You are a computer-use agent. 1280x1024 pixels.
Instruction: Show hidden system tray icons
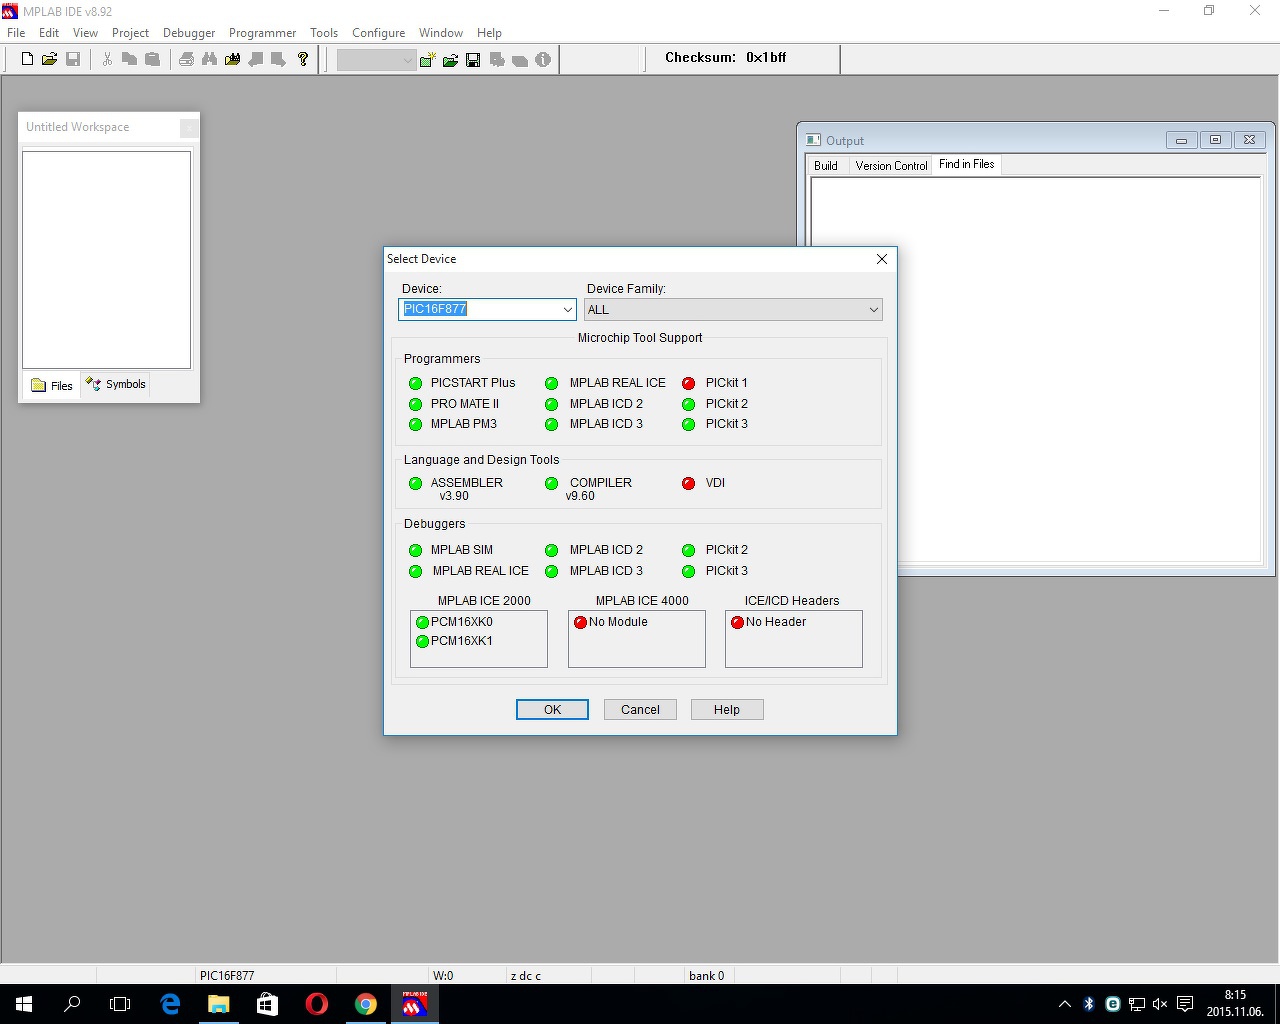pos(1064,1004)
